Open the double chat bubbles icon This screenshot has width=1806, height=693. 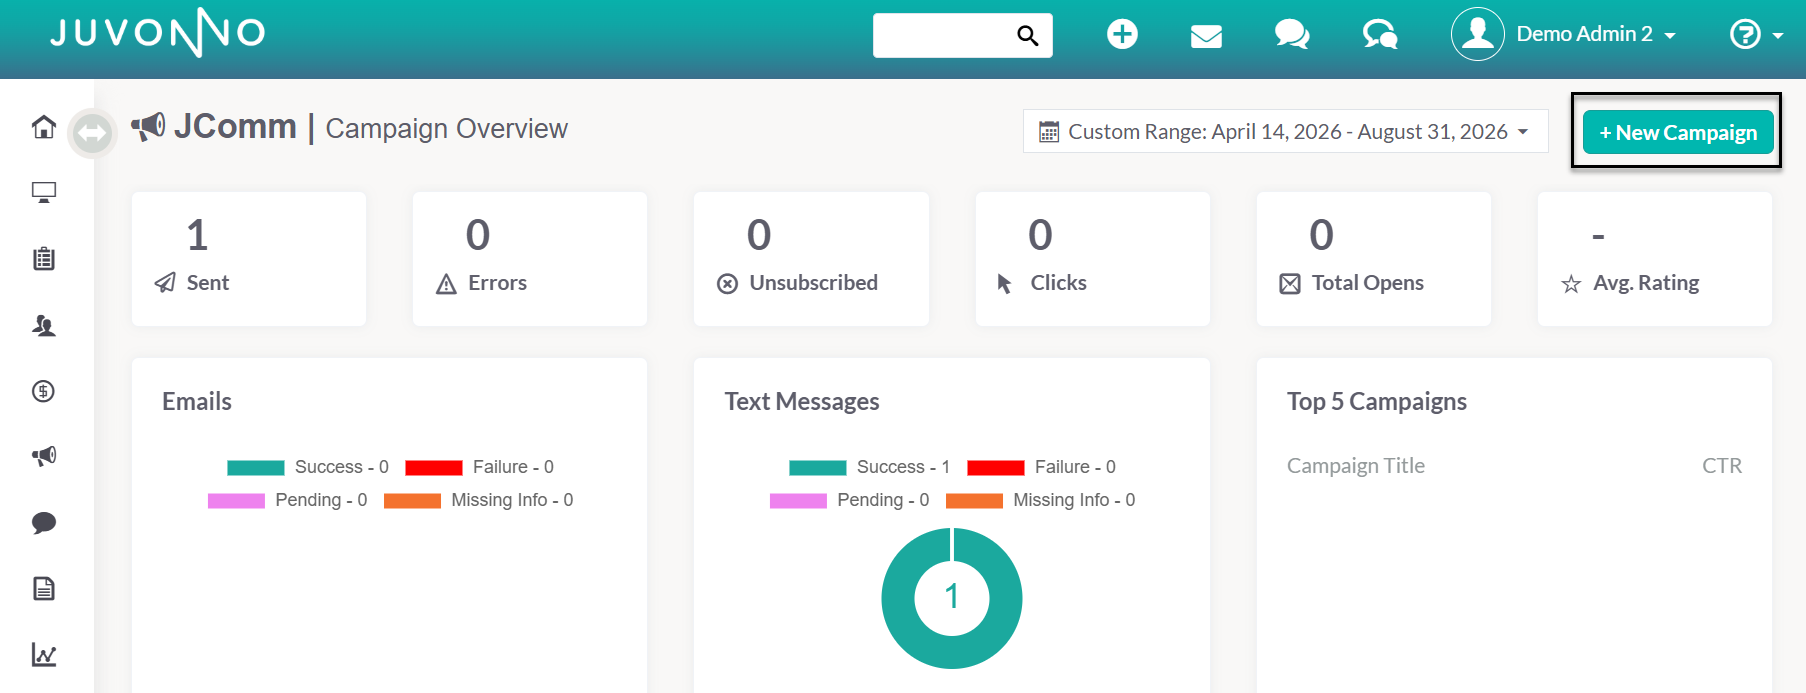pyautogui.click(x=1292, y=35)
